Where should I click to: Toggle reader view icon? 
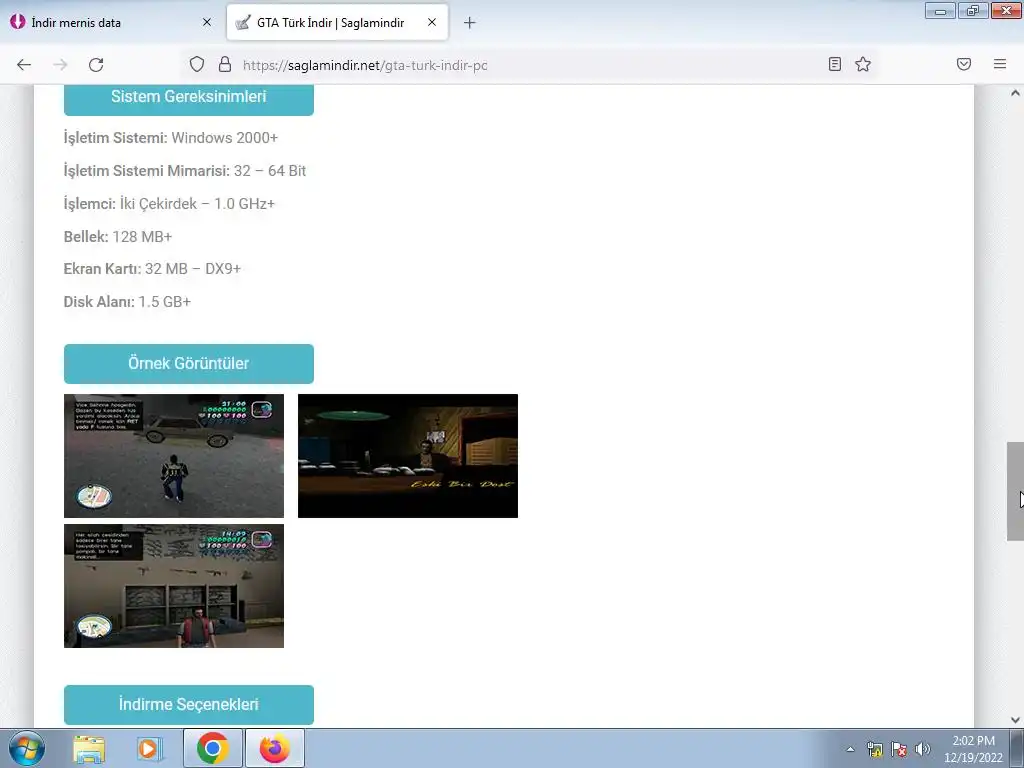[835, 64]
